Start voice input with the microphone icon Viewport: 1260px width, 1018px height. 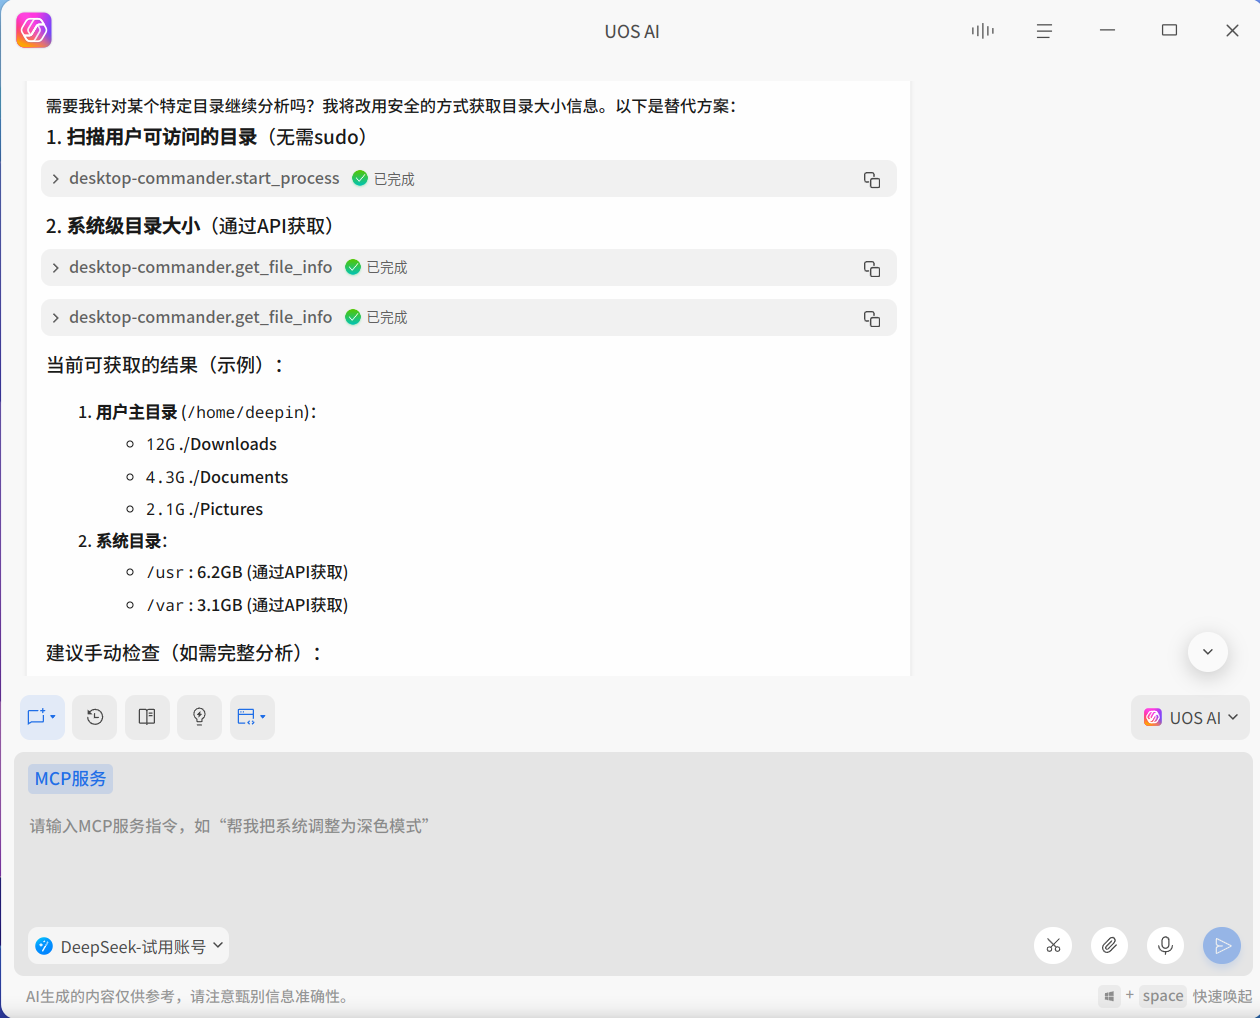(1165, 945)
